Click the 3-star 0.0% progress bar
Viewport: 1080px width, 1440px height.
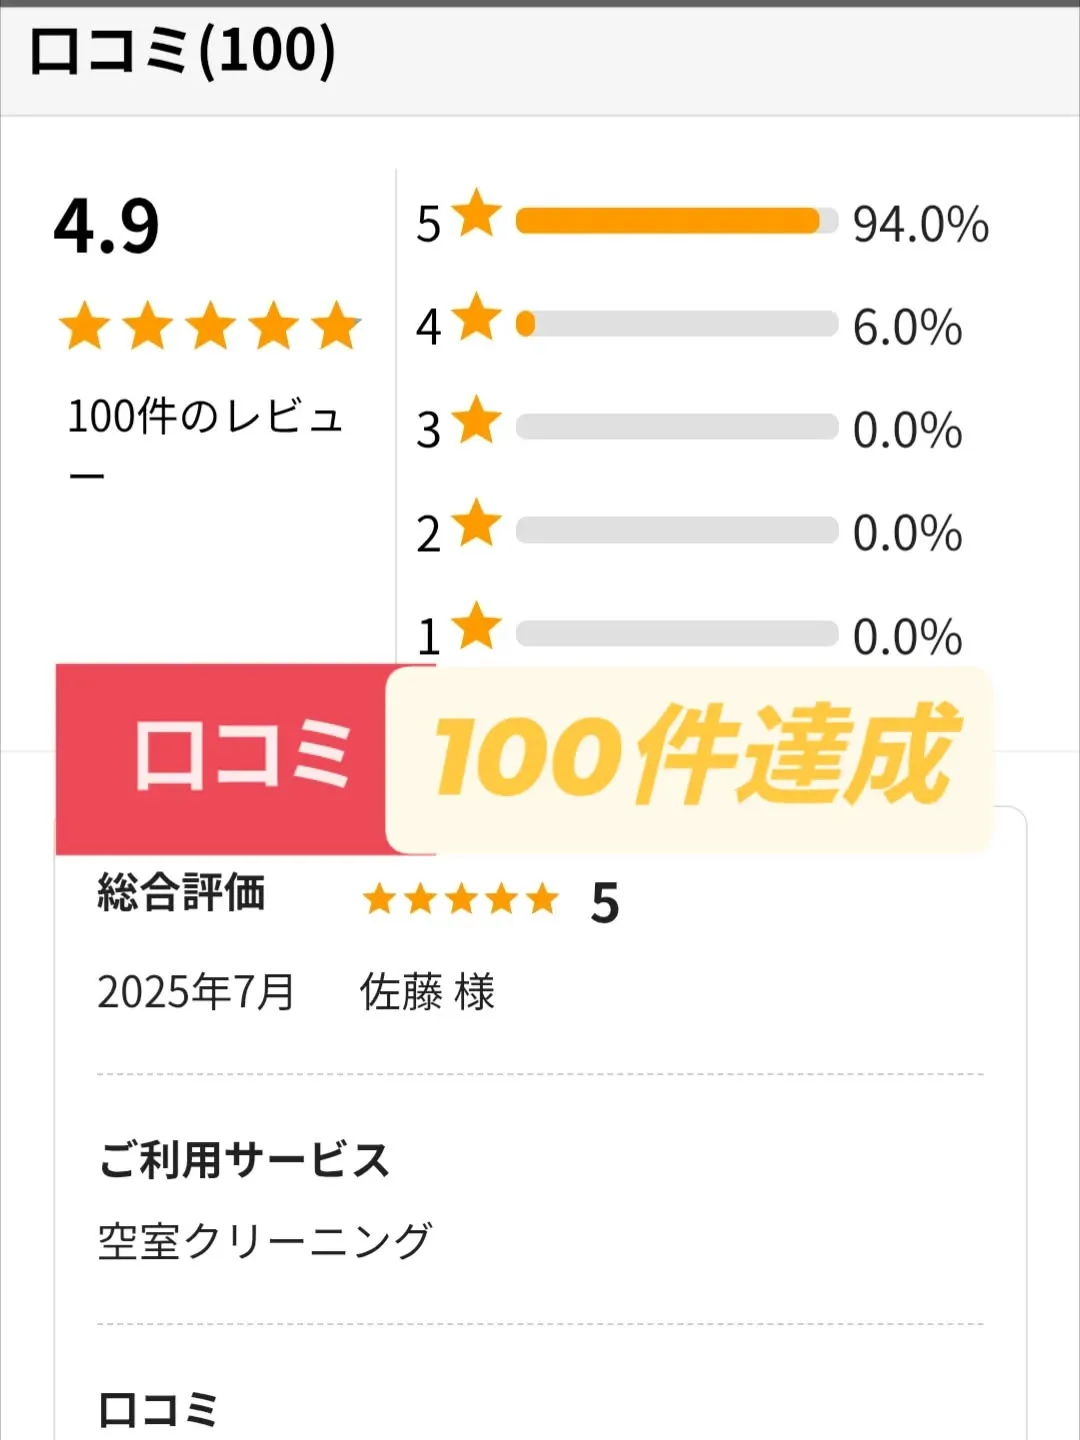tap(677, 427)
